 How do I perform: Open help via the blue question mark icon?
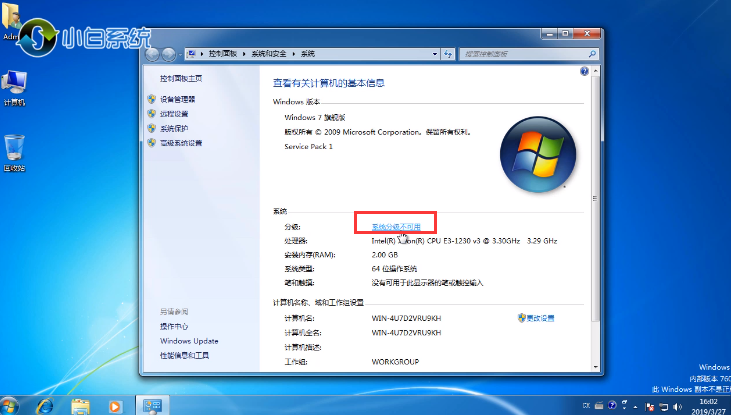click(584, 71)
